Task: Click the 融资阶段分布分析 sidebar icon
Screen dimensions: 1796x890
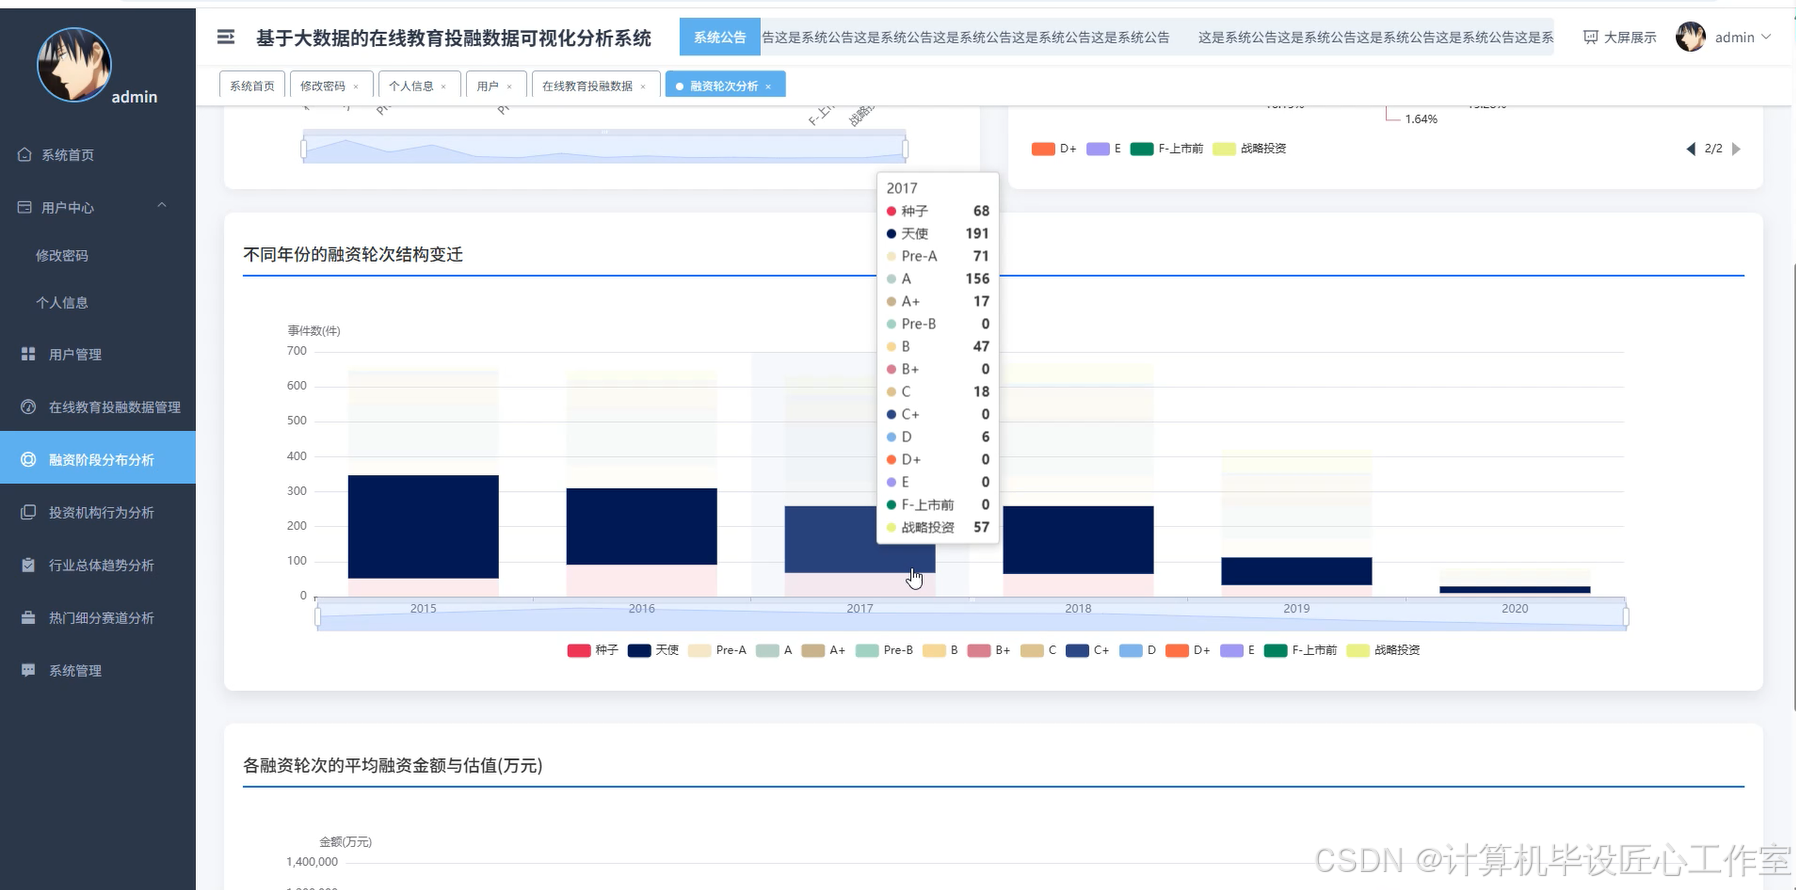Action: coord(28,460)
